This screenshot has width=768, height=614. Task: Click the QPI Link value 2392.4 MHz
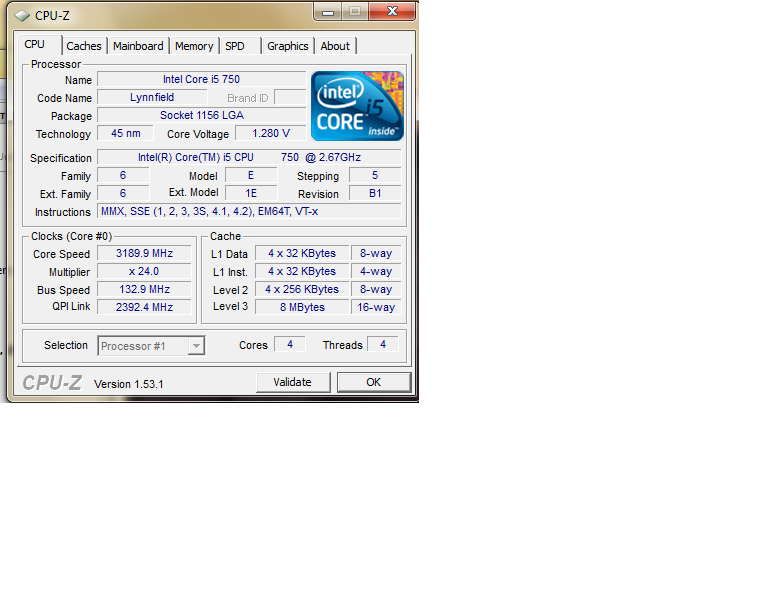(144, 307)
